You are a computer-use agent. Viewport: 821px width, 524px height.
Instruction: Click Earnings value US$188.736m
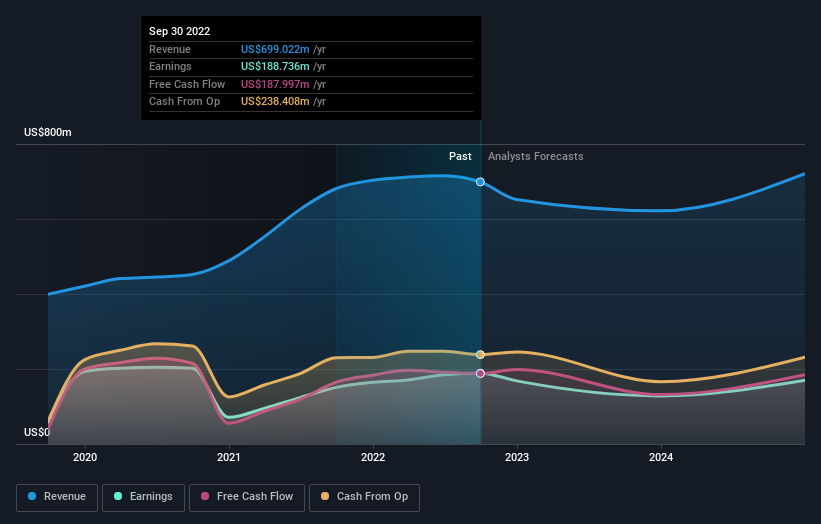click(x=275, y=66)
